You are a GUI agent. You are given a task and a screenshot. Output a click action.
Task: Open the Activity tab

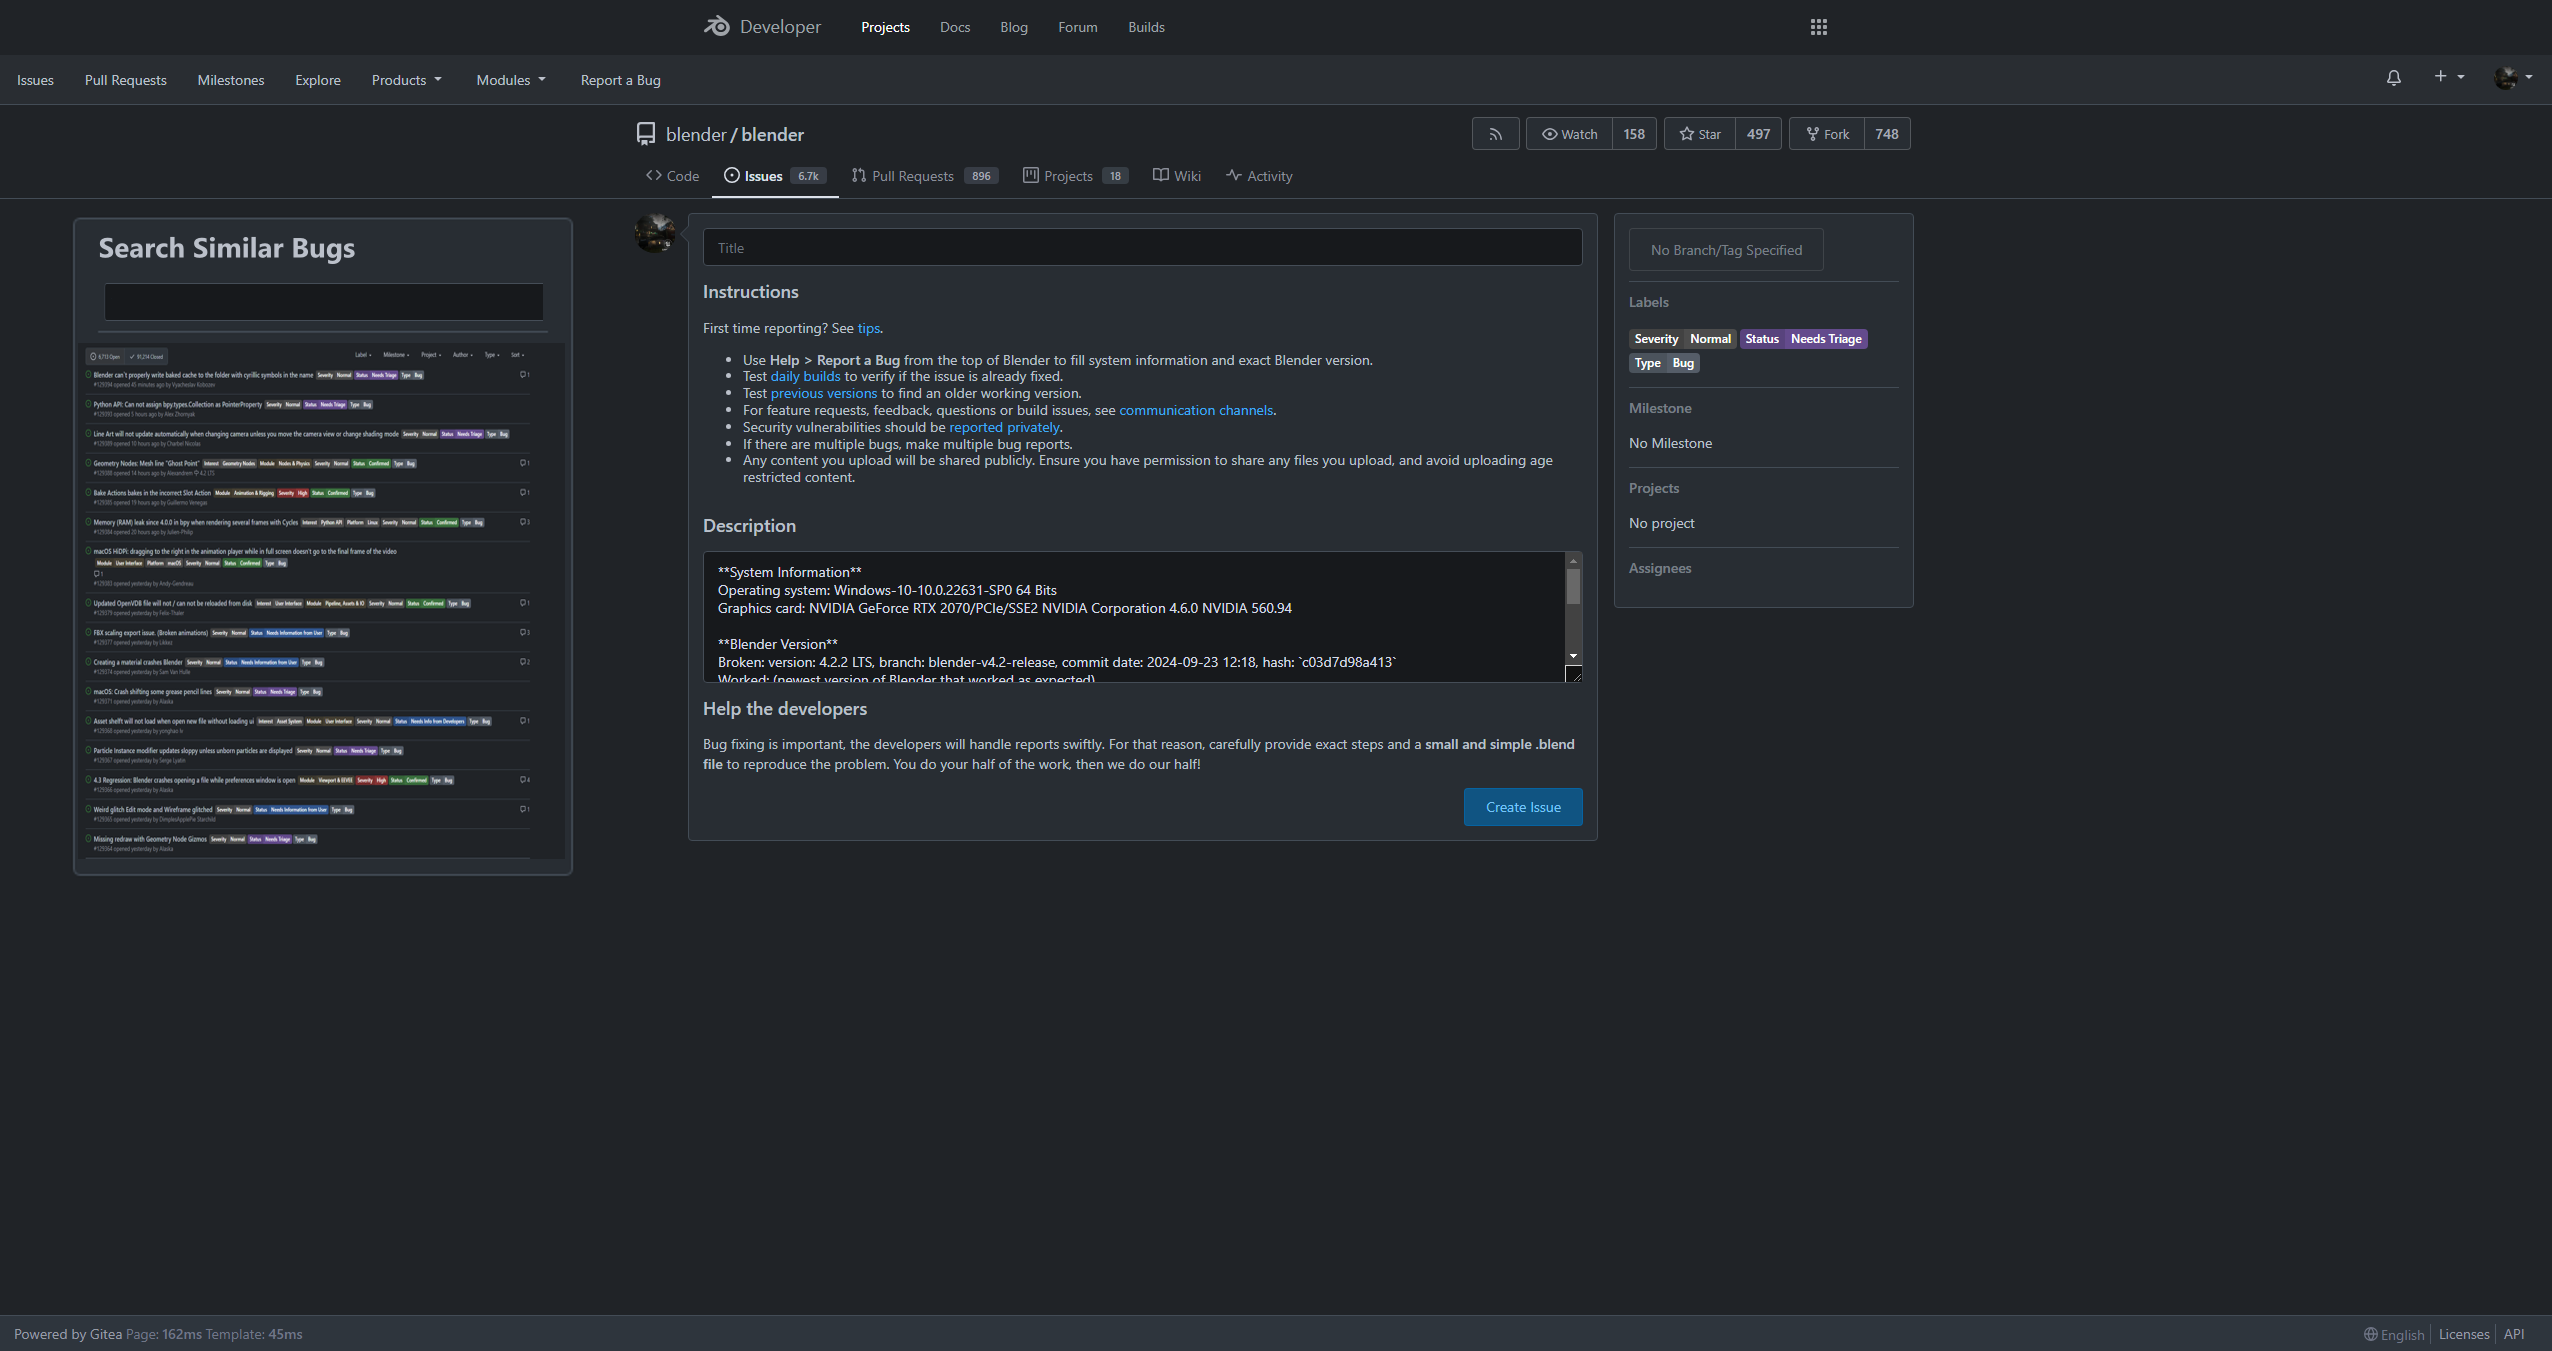(1259, 176)
